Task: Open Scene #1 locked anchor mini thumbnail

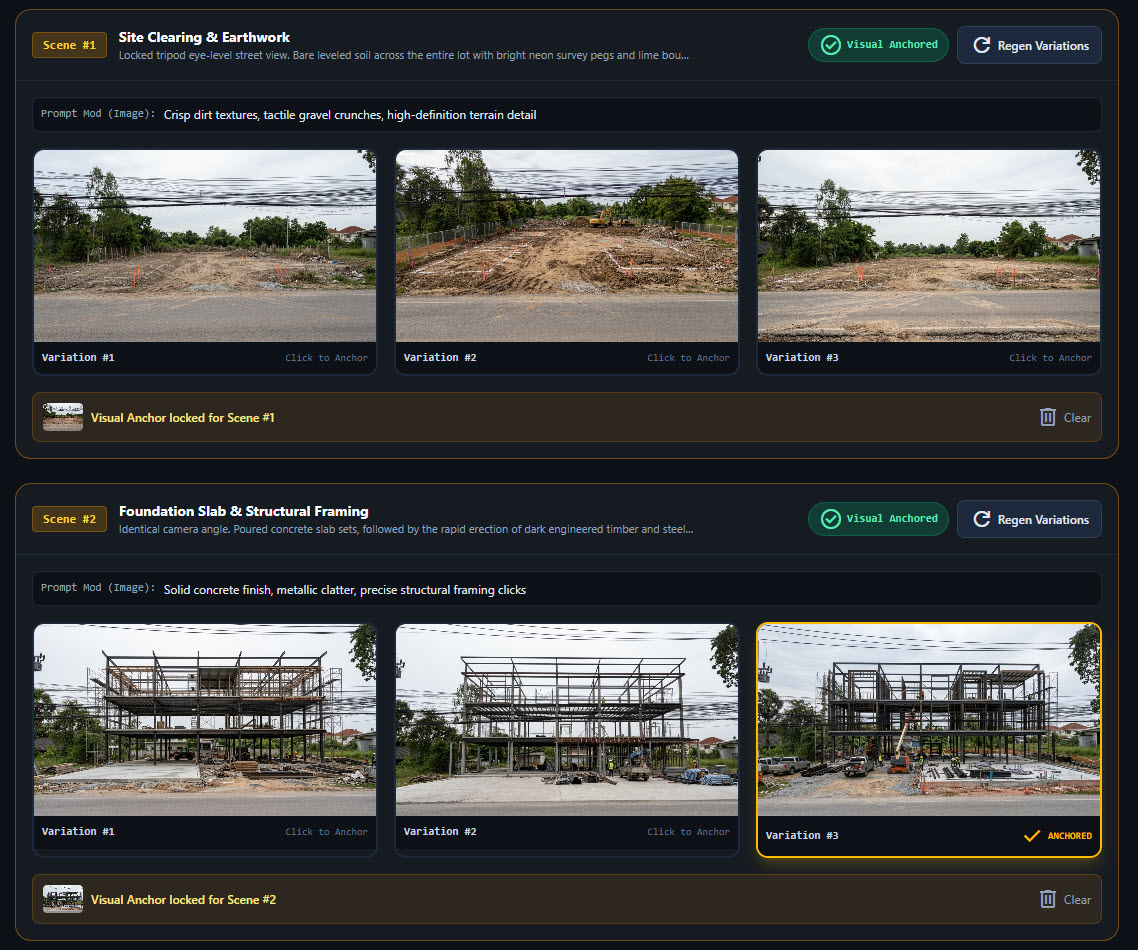Action: click(62, 417)
